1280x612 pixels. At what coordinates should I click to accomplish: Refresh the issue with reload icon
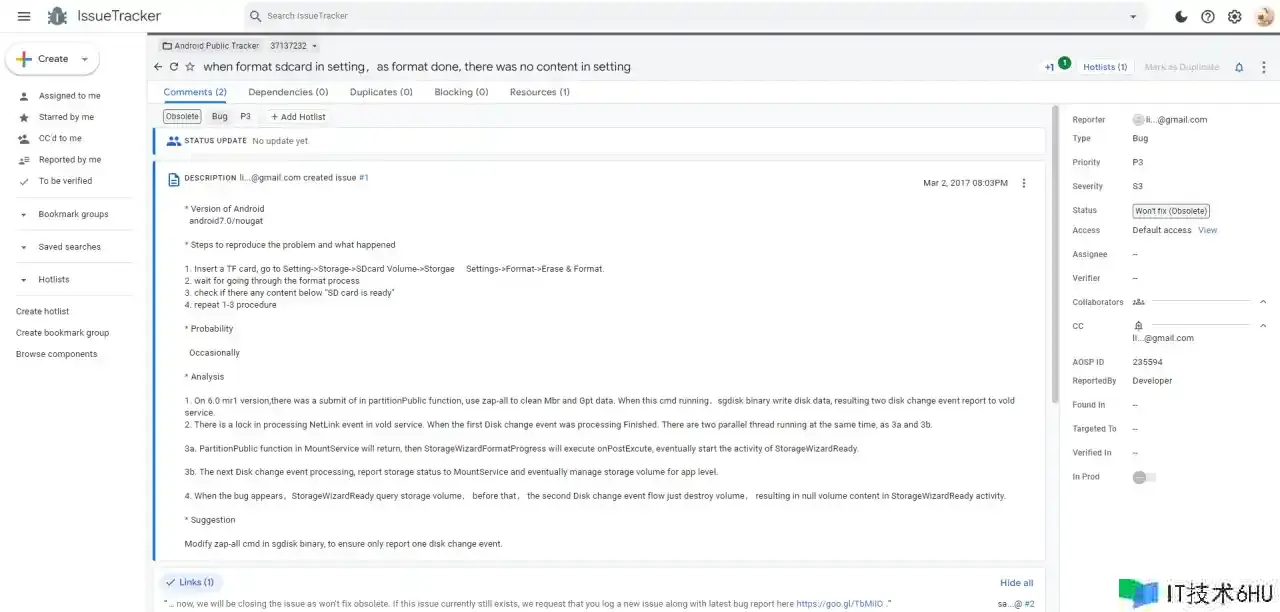pyautogui.click(x=174, y=67)
